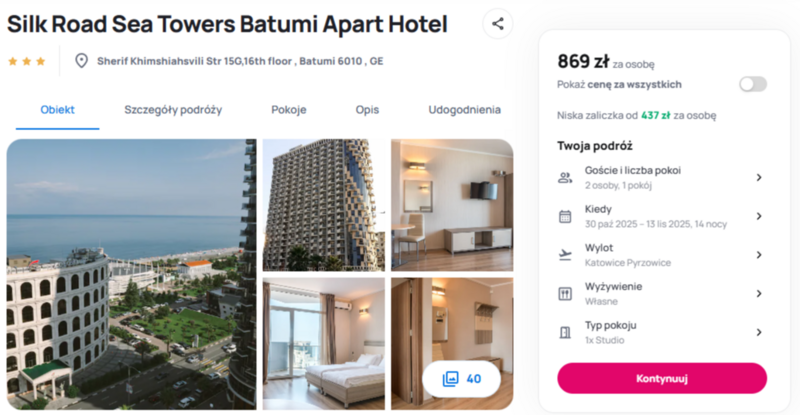Open the photo gallery with 40 images
800x415 pixels.
pyautogui.click(x=462, y=379)
